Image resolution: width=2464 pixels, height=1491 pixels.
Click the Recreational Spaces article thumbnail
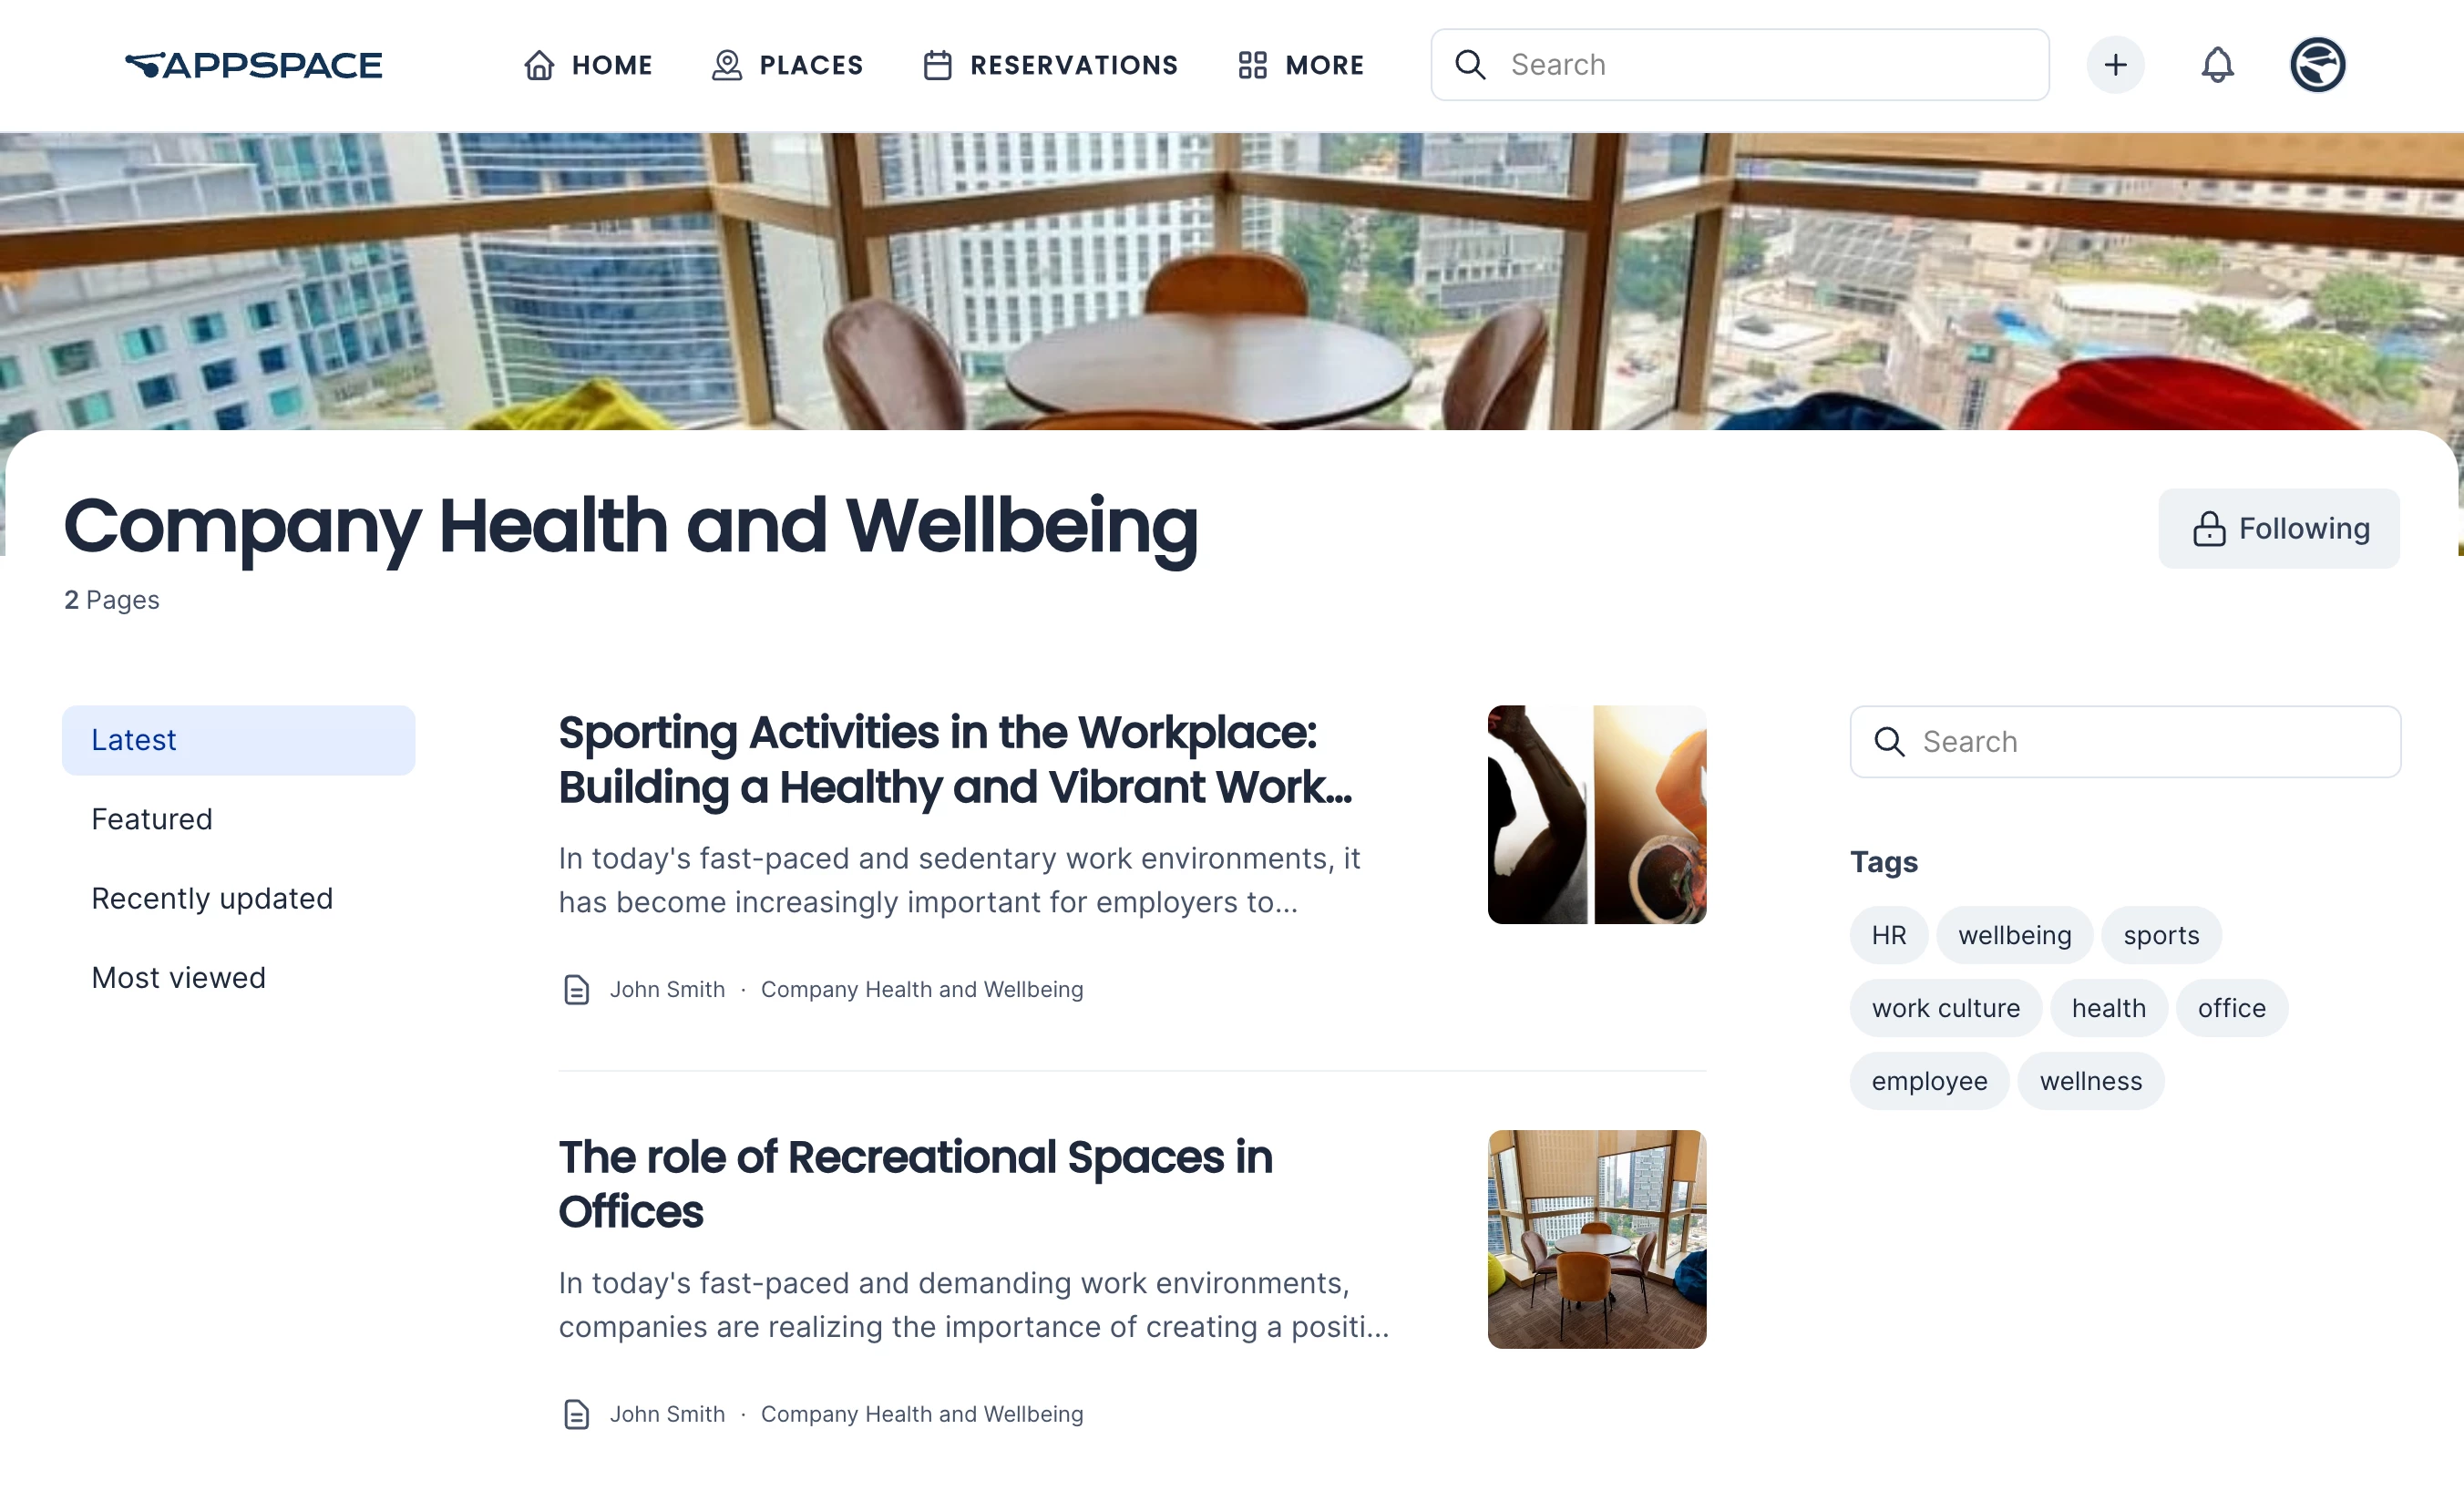[x=1597, y=1240]
